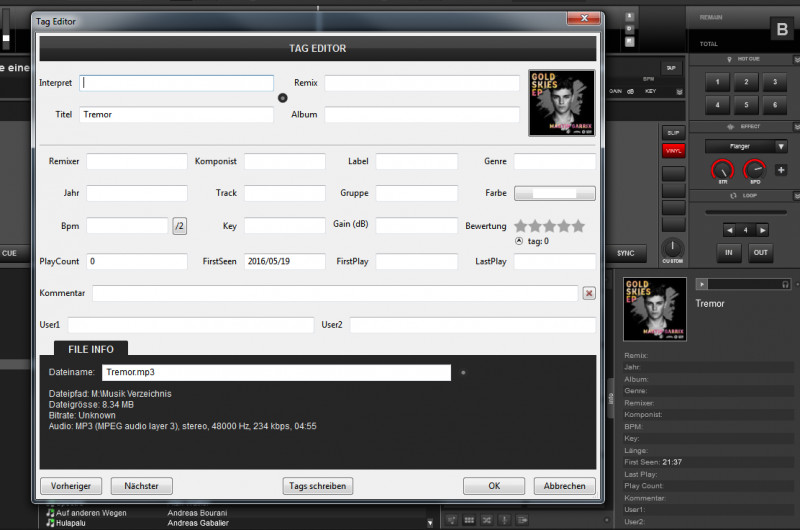Viewport: 800px width, 530px height.
Task: Open the Farbe color picker bar
Action: 554,193
